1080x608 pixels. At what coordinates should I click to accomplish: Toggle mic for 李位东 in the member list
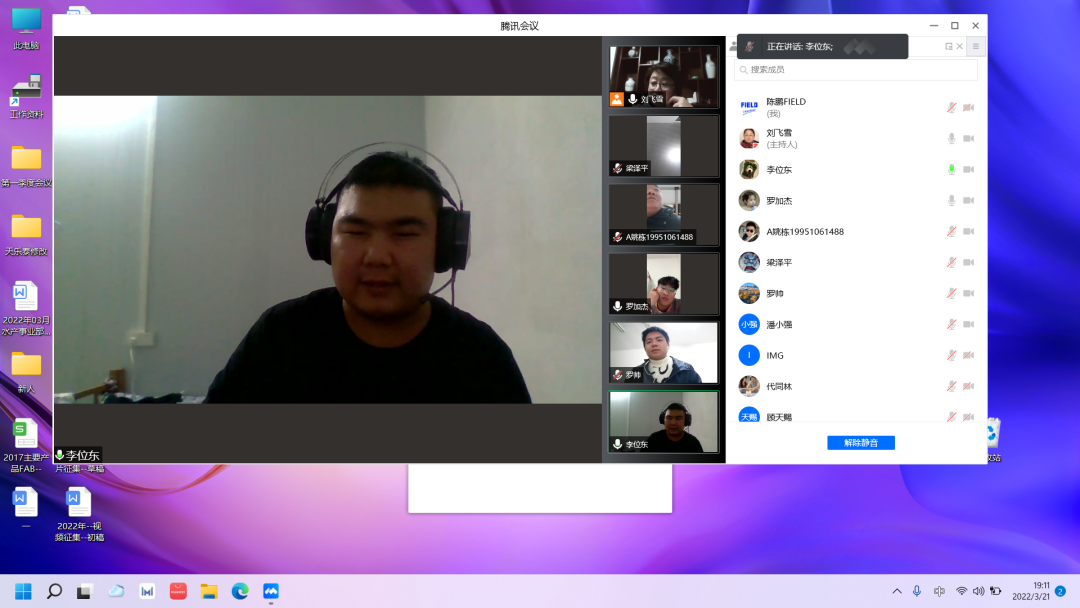(x=951, y=169)
